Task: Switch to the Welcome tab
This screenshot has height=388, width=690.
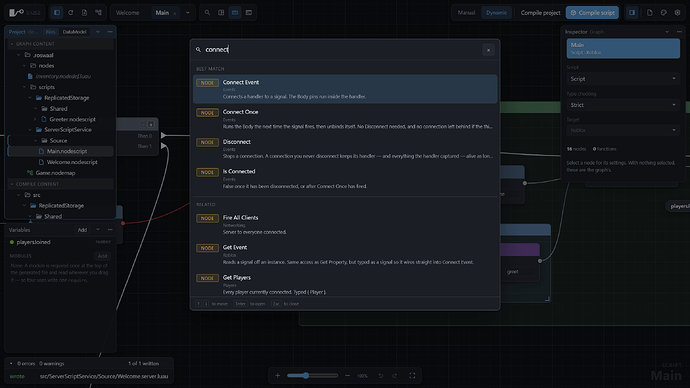Action: [127, 13]
